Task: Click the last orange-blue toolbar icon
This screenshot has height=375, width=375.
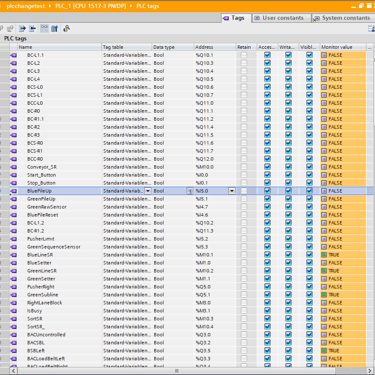Action: coord(66,29)
